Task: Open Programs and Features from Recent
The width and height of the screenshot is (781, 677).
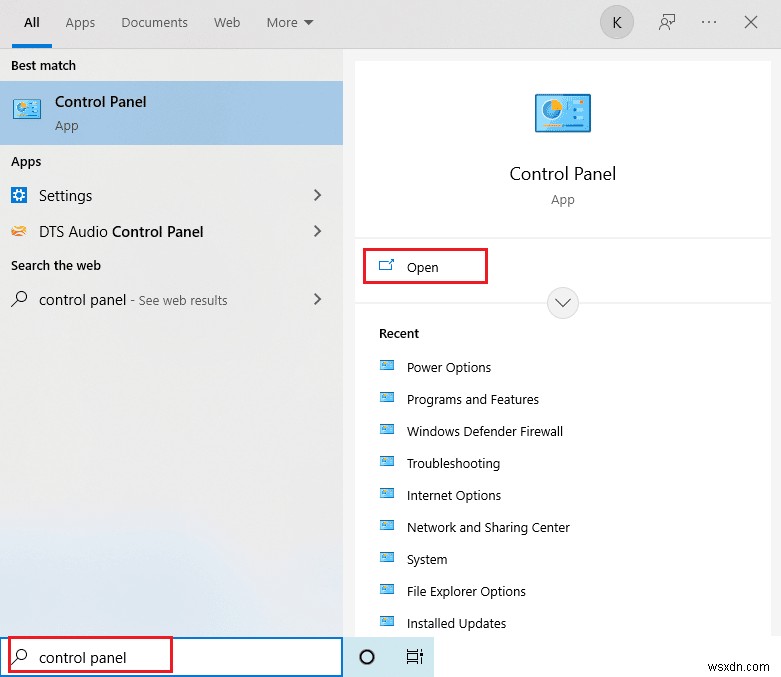Action: point(473,399)
